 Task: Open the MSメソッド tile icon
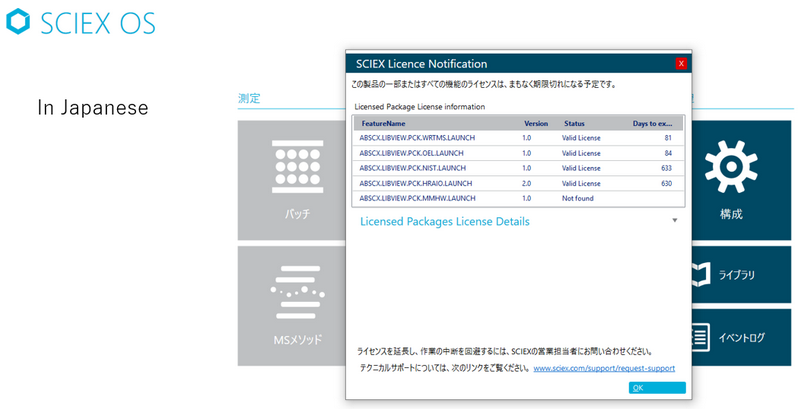click(297, 293)
